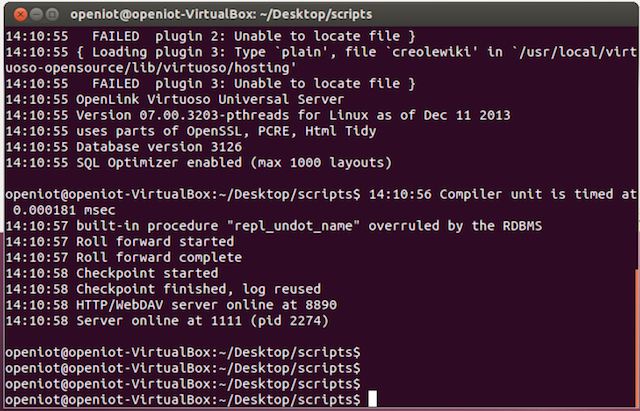Click the 'Roll forward complete' line

coord(124,258)
